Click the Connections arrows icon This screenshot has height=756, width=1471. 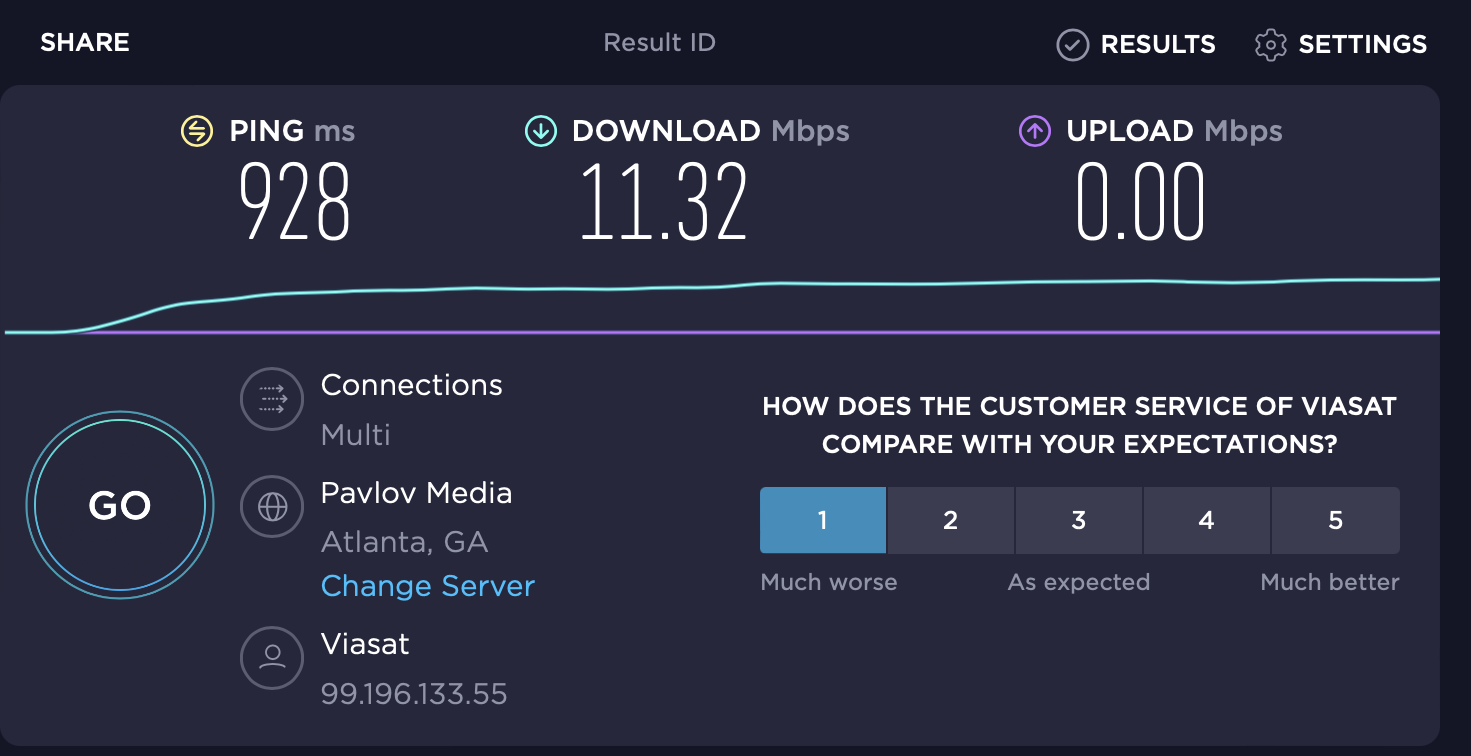point(272,400)
